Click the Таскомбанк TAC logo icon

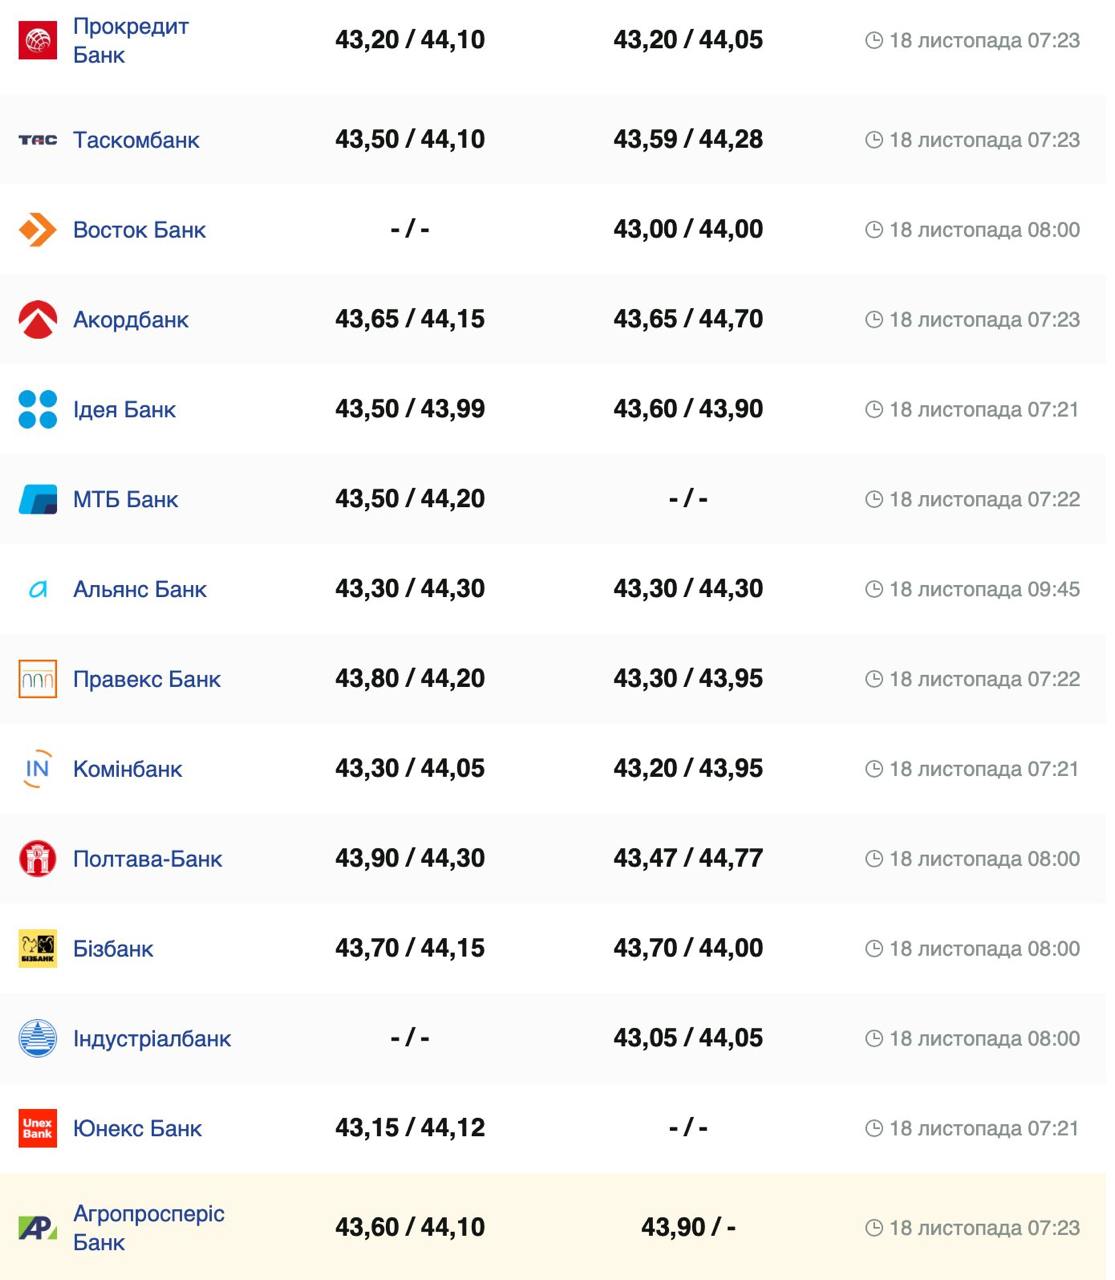pos(38,140)
